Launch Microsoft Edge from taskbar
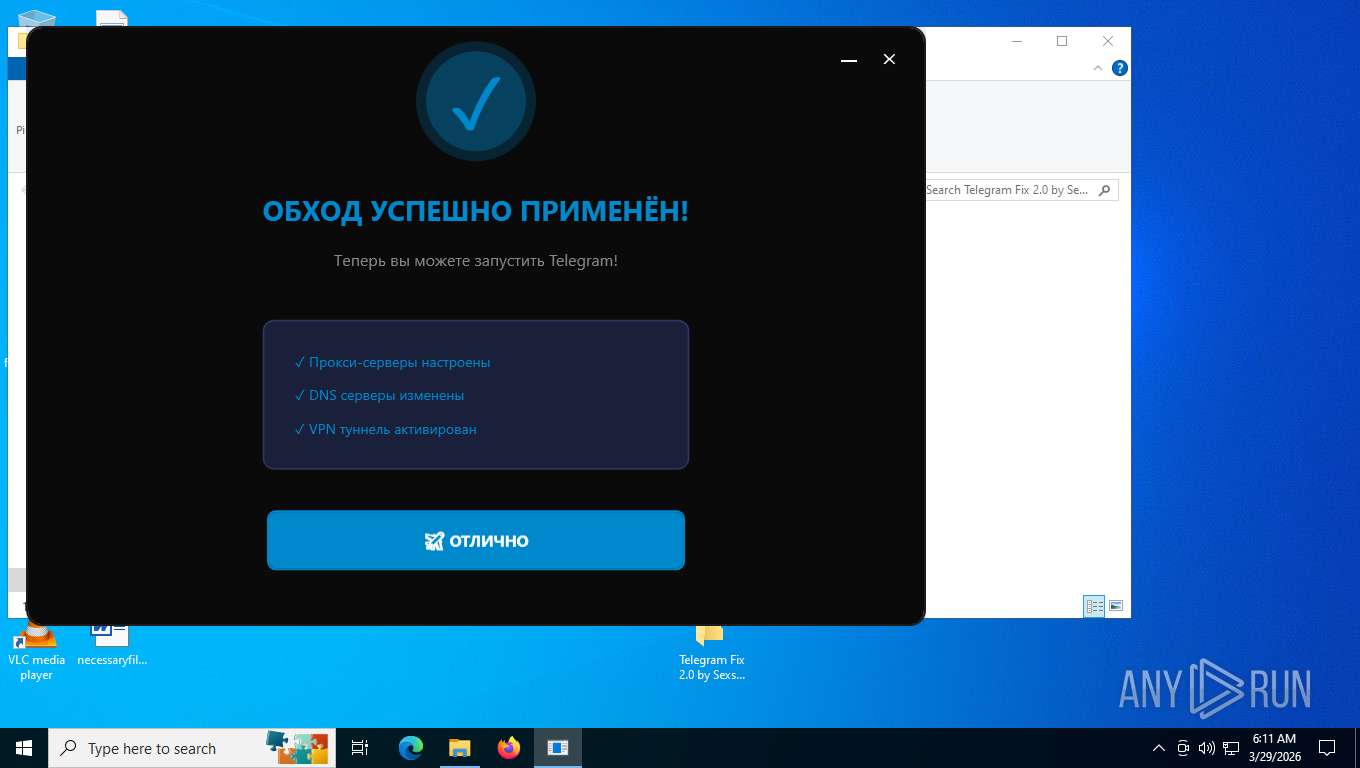 tap(411, 748)
